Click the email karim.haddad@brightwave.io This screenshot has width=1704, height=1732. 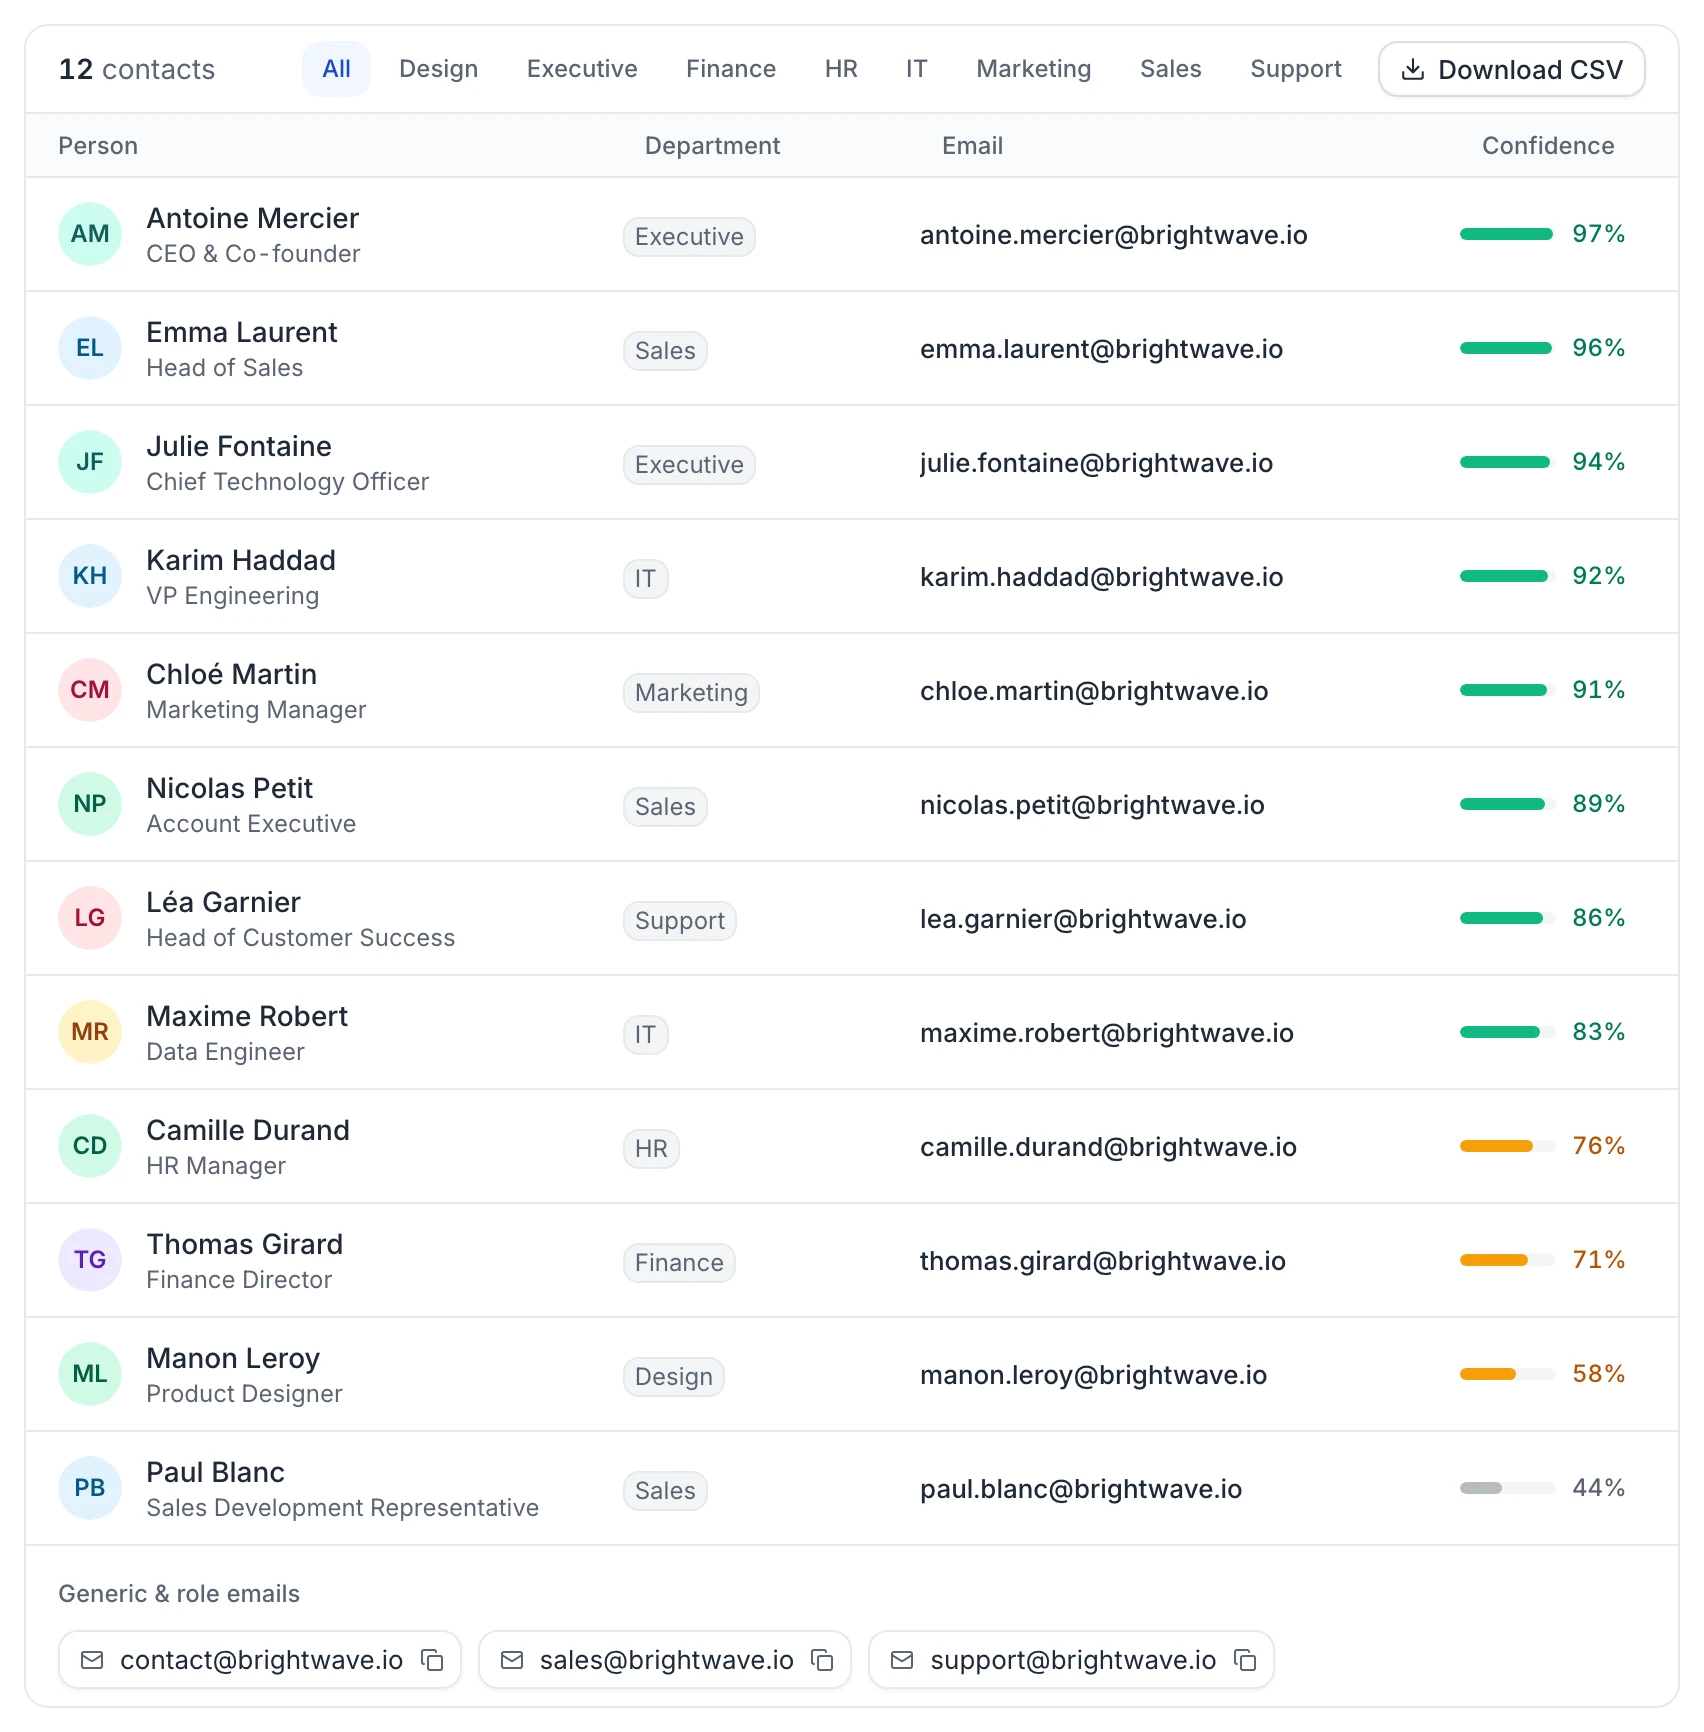1101,577
